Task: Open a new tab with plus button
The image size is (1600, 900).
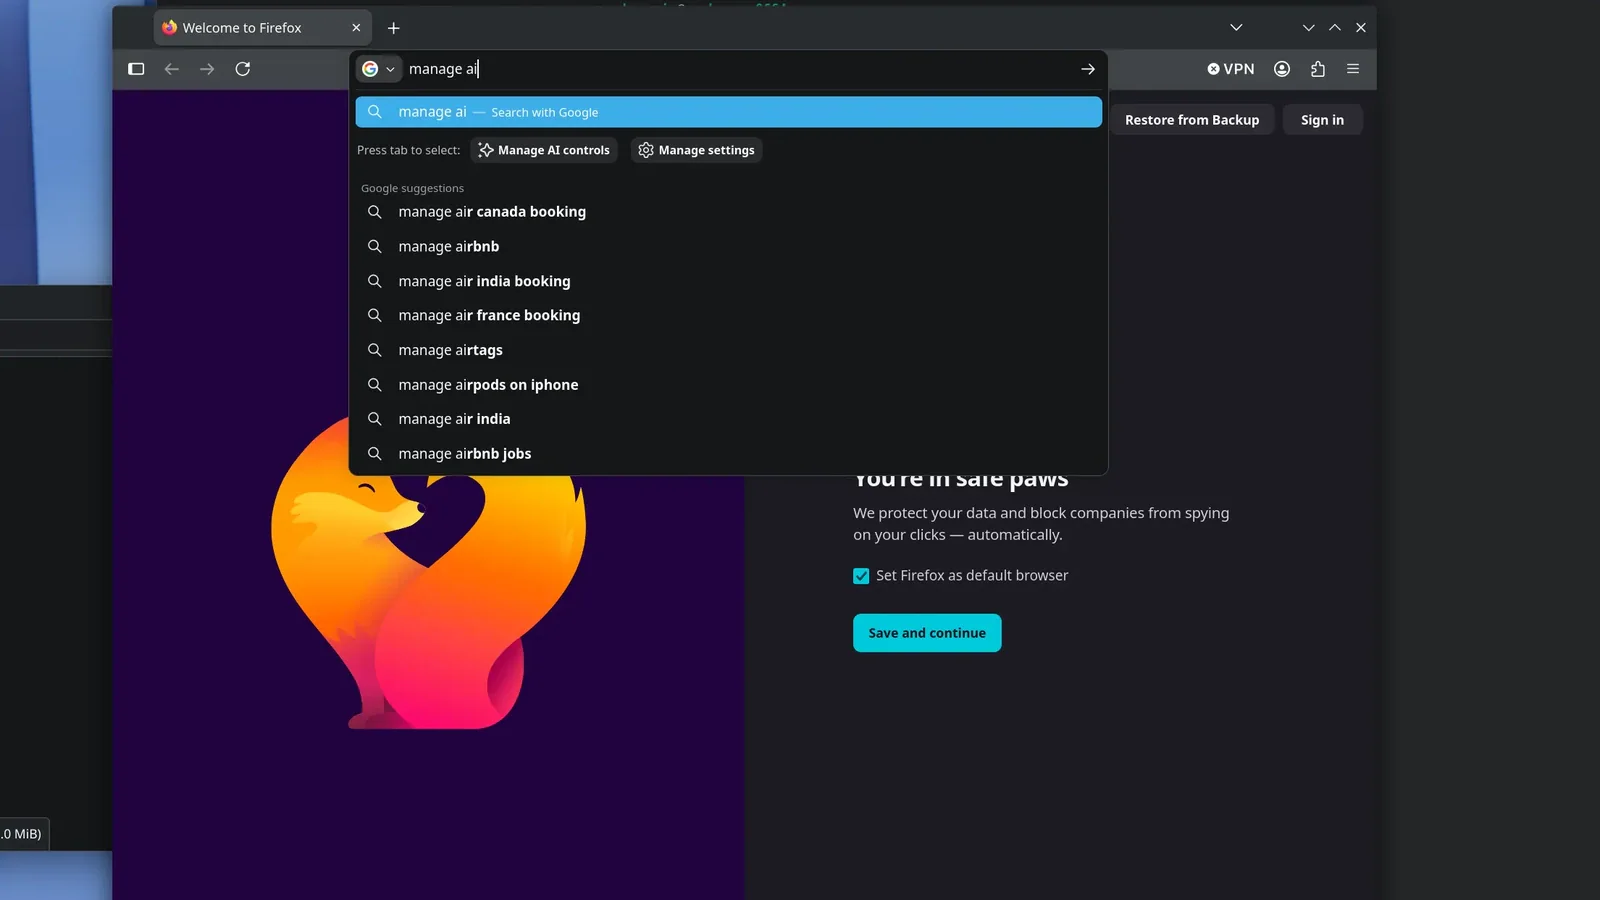Action: point(393,28)
